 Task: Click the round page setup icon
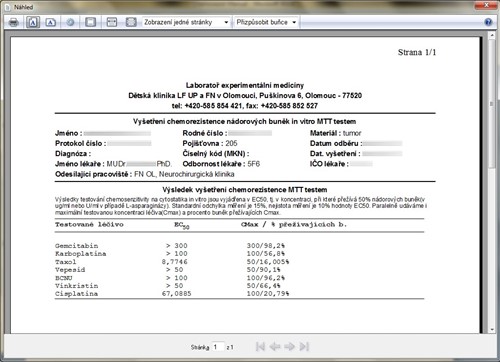(x=70, y=22)
